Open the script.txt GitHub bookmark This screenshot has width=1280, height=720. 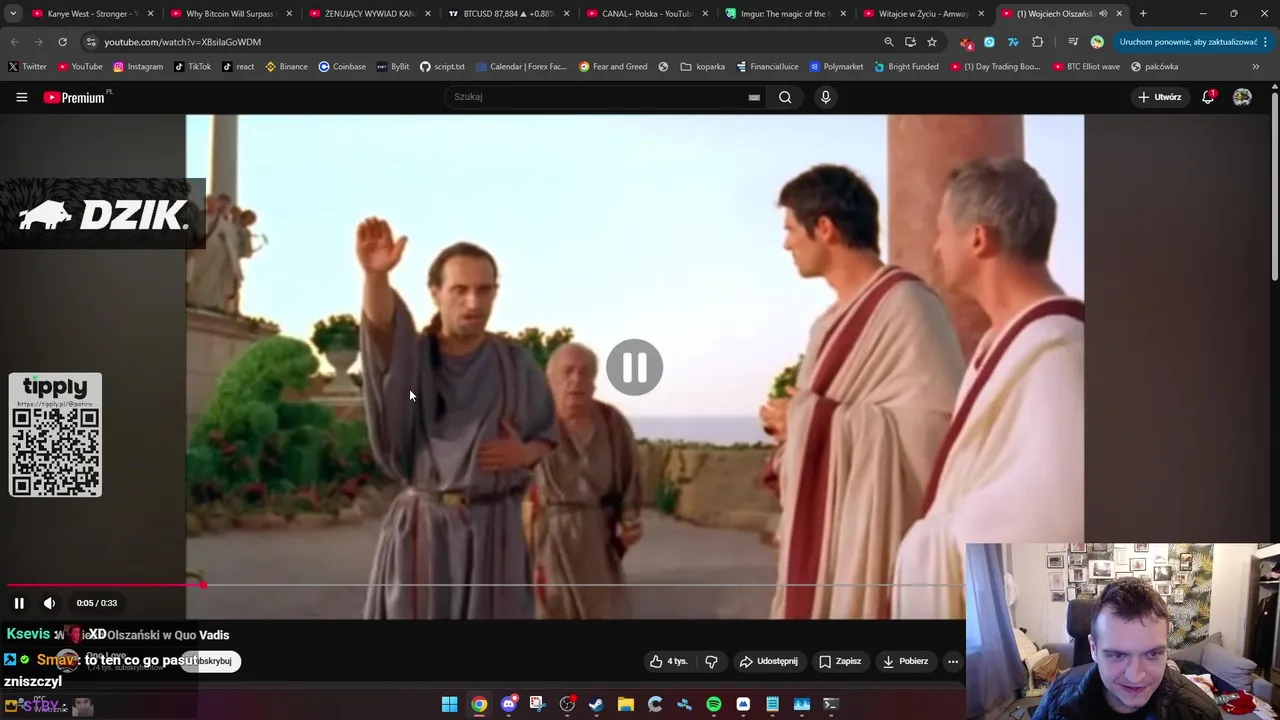(442, 67)
